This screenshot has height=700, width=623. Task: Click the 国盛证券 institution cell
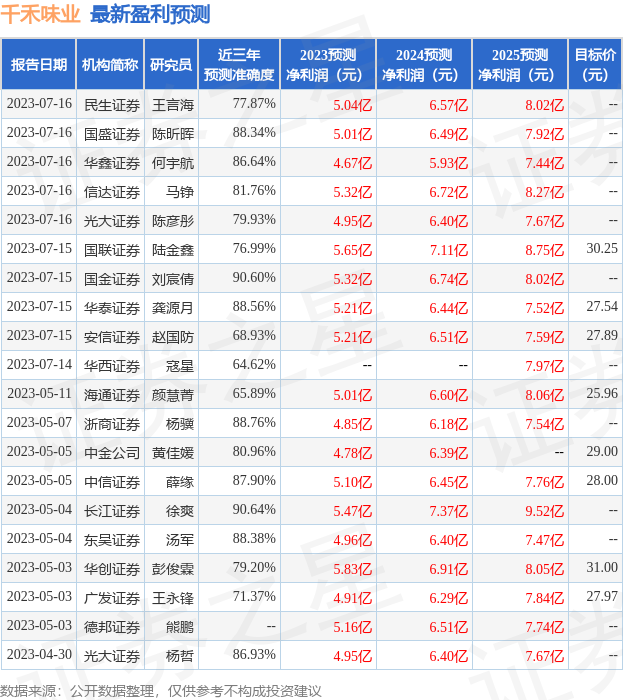(x=112, y=134)
